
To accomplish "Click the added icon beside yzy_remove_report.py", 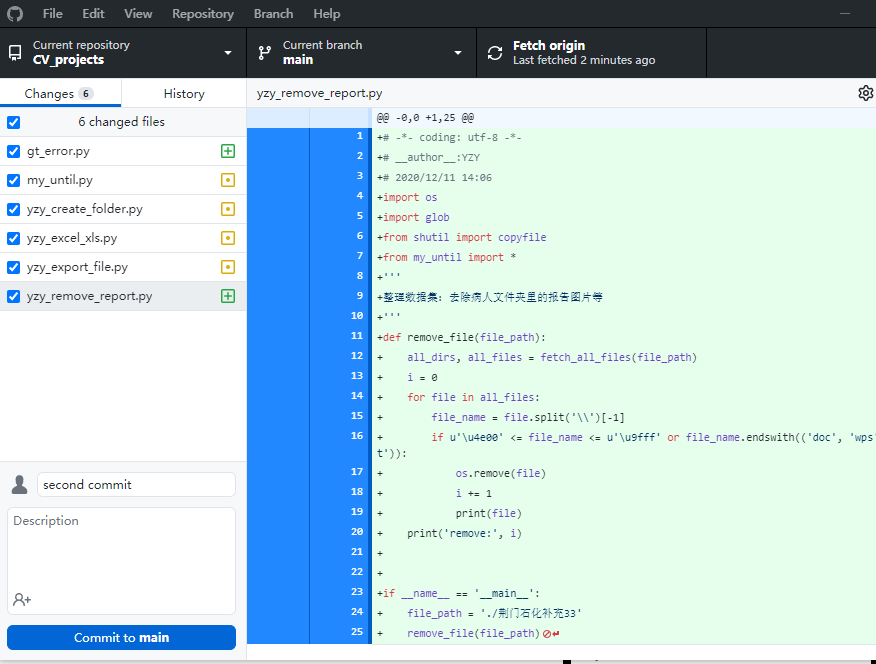I will [x=228, y=295].
